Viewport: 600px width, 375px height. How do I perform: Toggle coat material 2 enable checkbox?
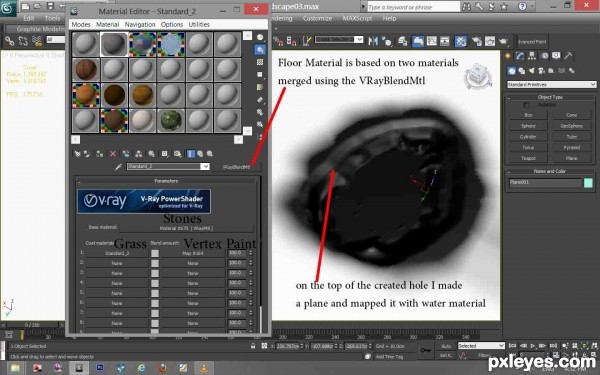click(x=155, y=263)
